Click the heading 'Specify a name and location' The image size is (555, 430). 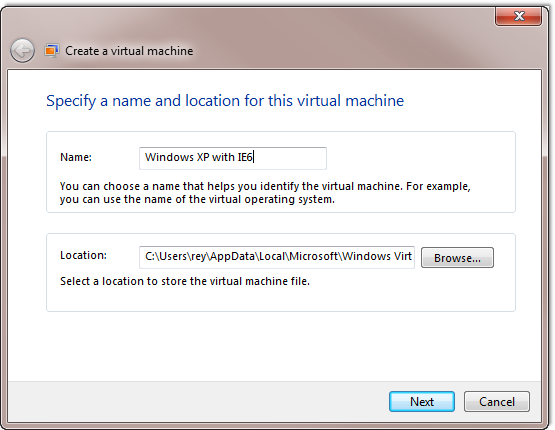pyautogui.click(x=225, y=101)
